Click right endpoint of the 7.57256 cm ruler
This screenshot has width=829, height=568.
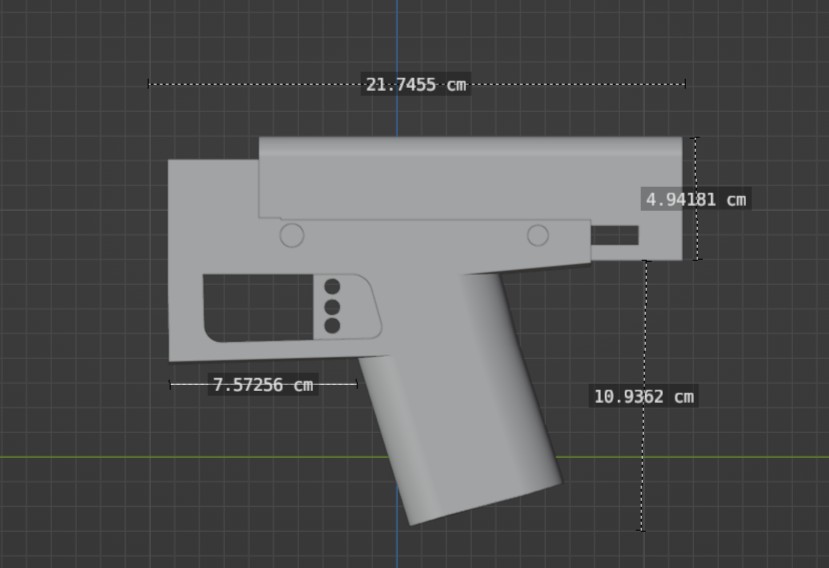click(x=357, y=384)
